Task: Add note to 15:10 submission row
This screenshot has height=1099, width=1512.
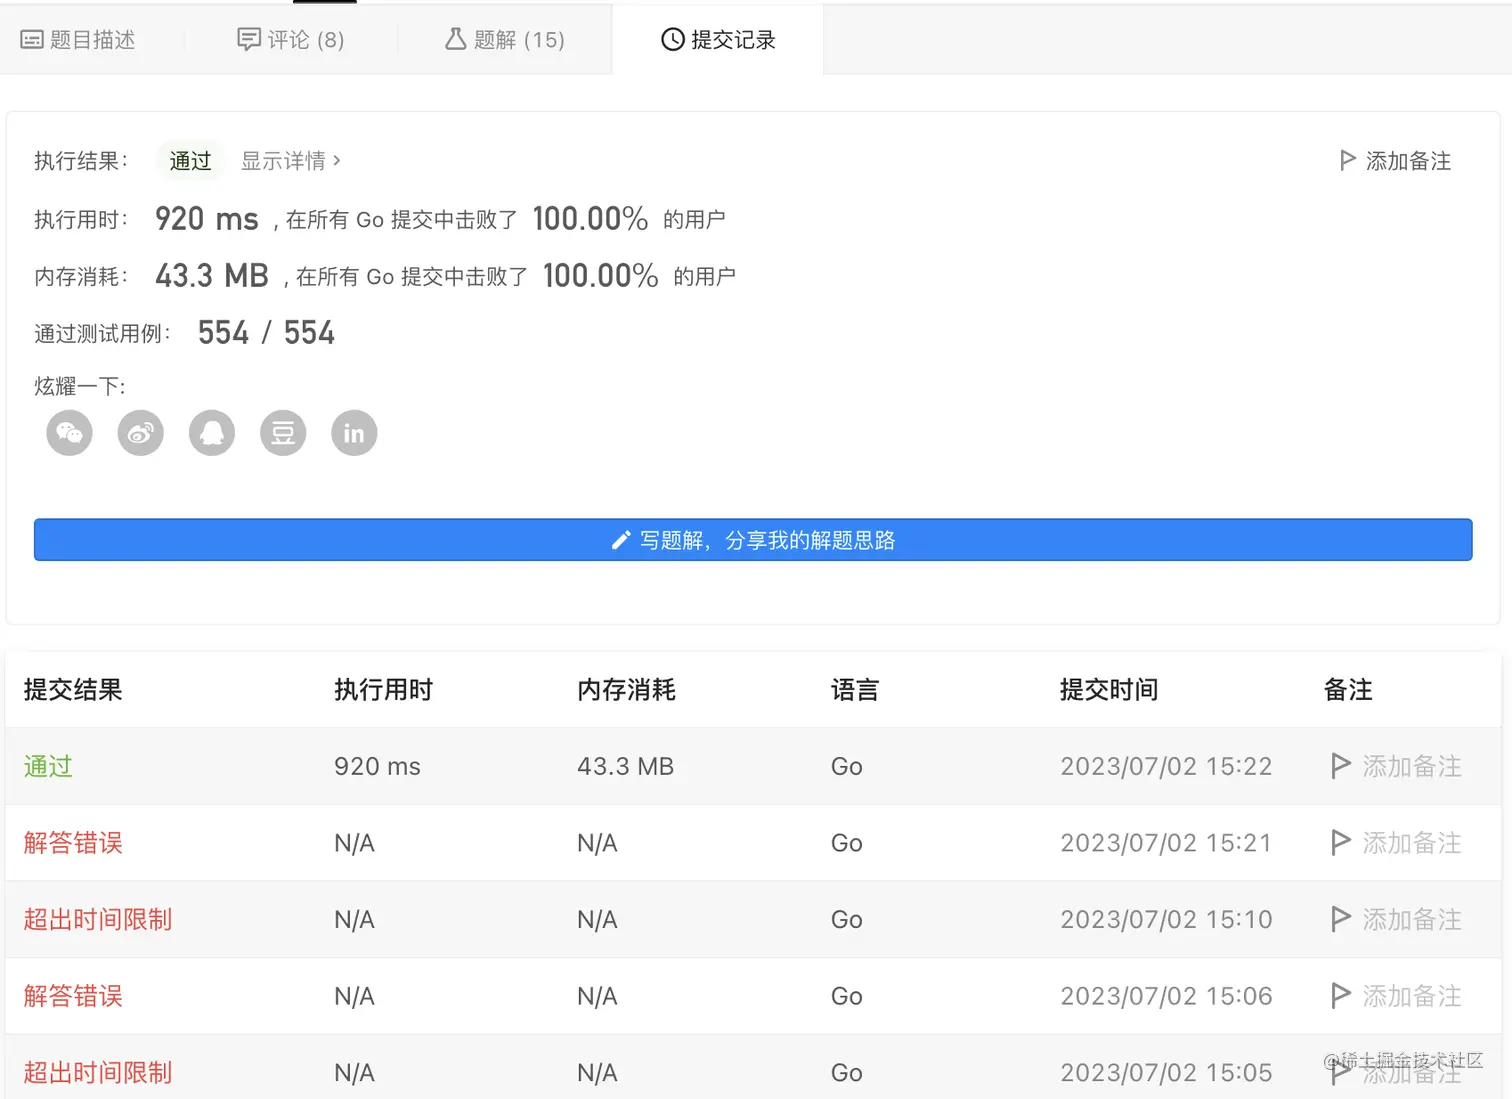Action: [x=1396, y=919]
